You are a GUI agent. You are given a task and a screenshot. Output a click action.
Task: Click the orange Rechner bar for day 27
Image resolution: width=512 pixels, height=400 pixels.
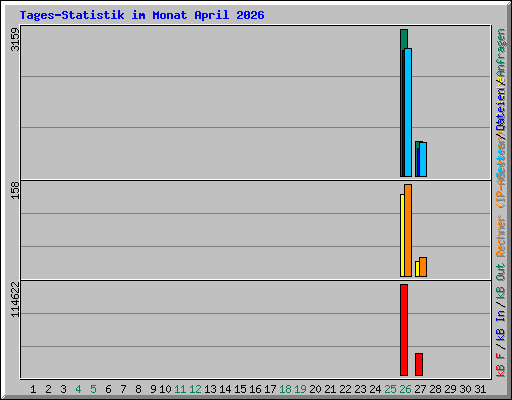(423, 267)
